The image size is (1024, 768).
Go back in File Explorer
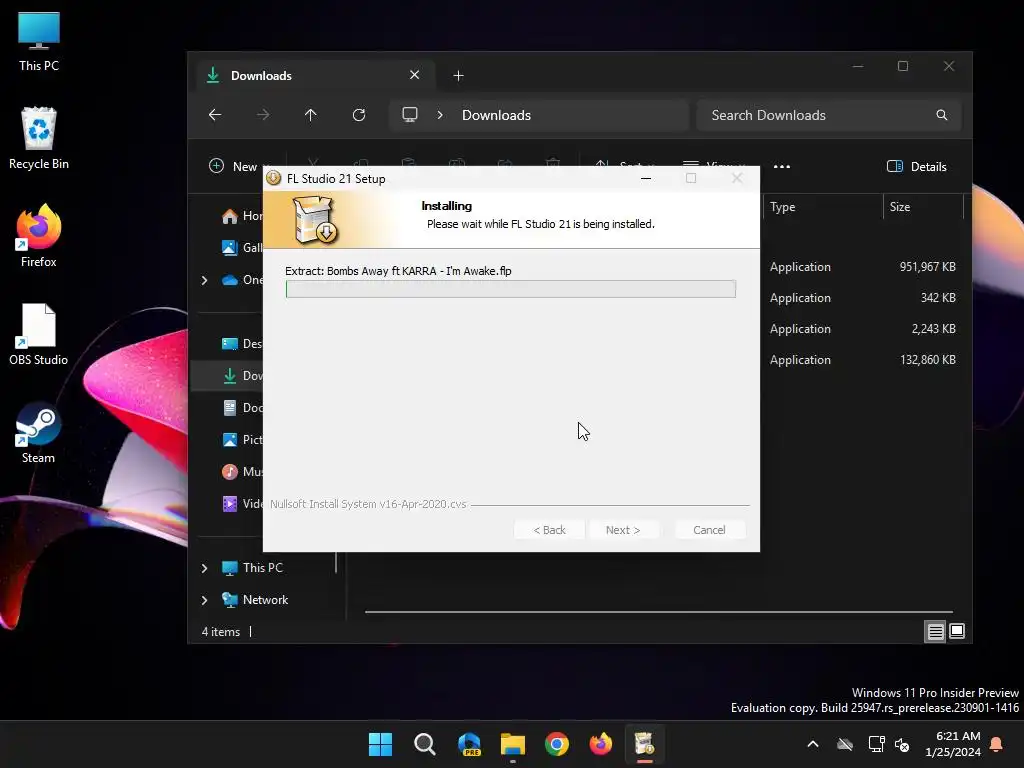tap(215, 115)
